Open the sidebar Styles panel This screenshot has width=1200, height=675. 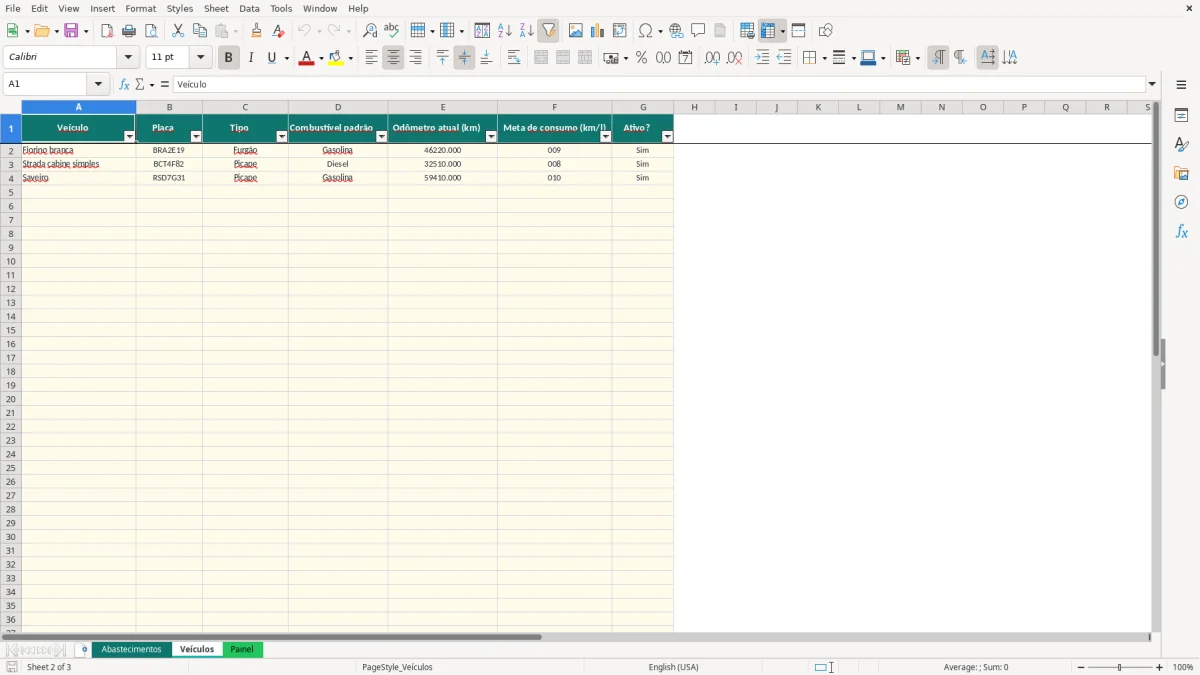1181,144
